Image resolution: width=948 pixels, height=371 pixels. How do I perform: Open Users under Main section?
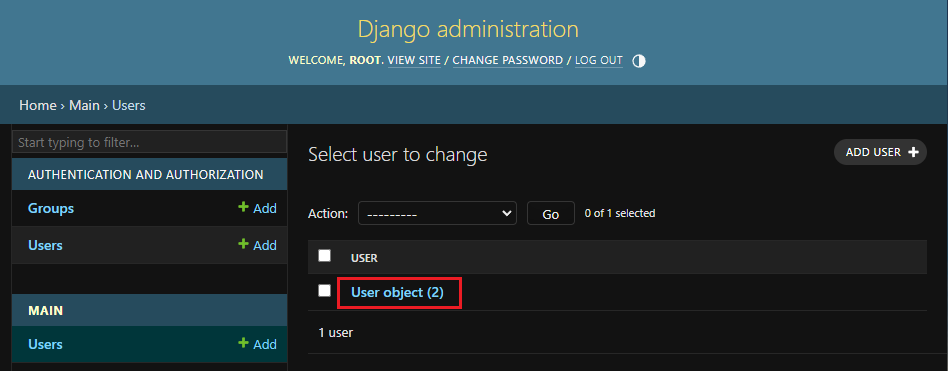click(x=45, y=344)
